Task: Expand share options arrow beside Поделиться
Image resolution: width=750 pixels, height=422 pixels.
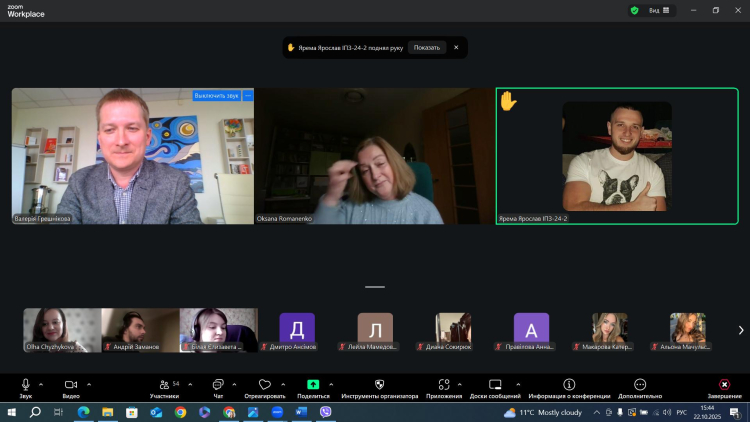Action: (330, 384)
